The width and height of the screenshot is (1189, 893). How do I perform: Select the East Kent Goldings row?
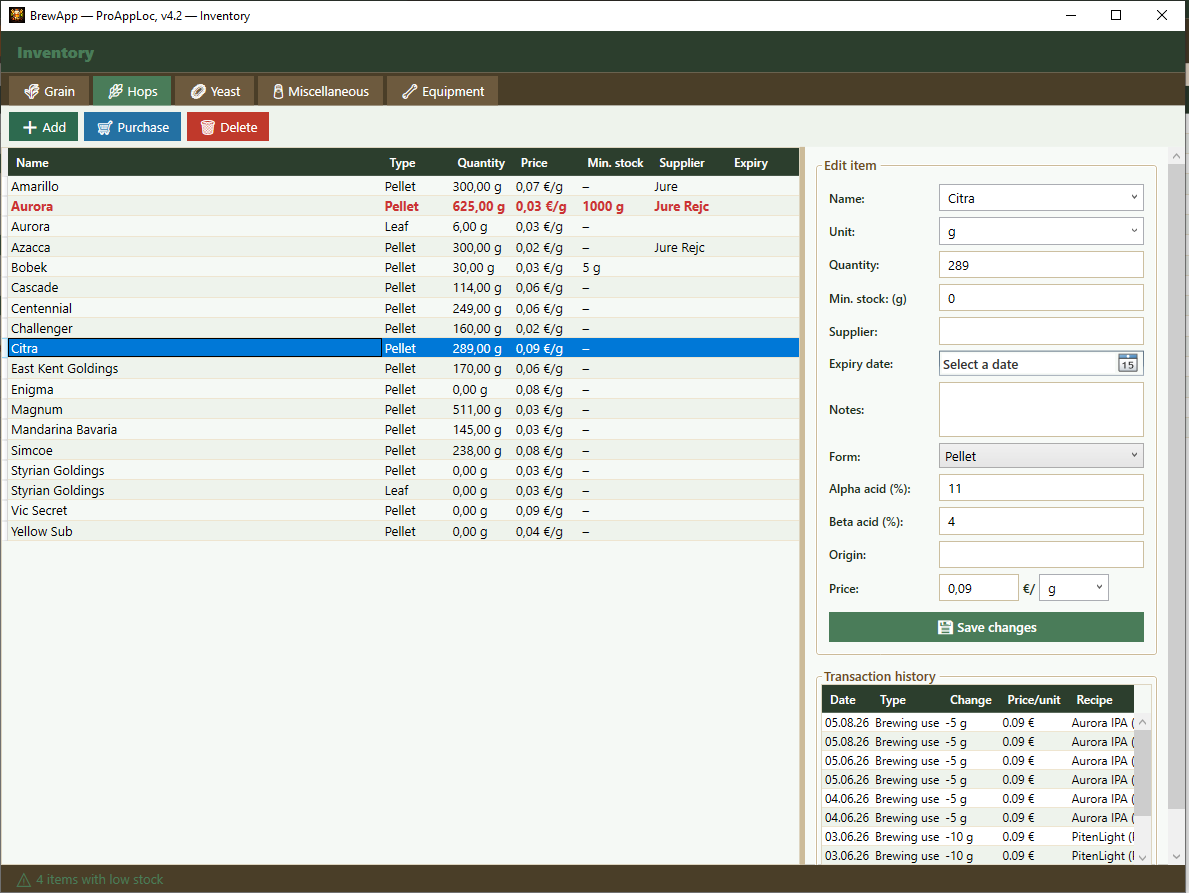(403, 368)
